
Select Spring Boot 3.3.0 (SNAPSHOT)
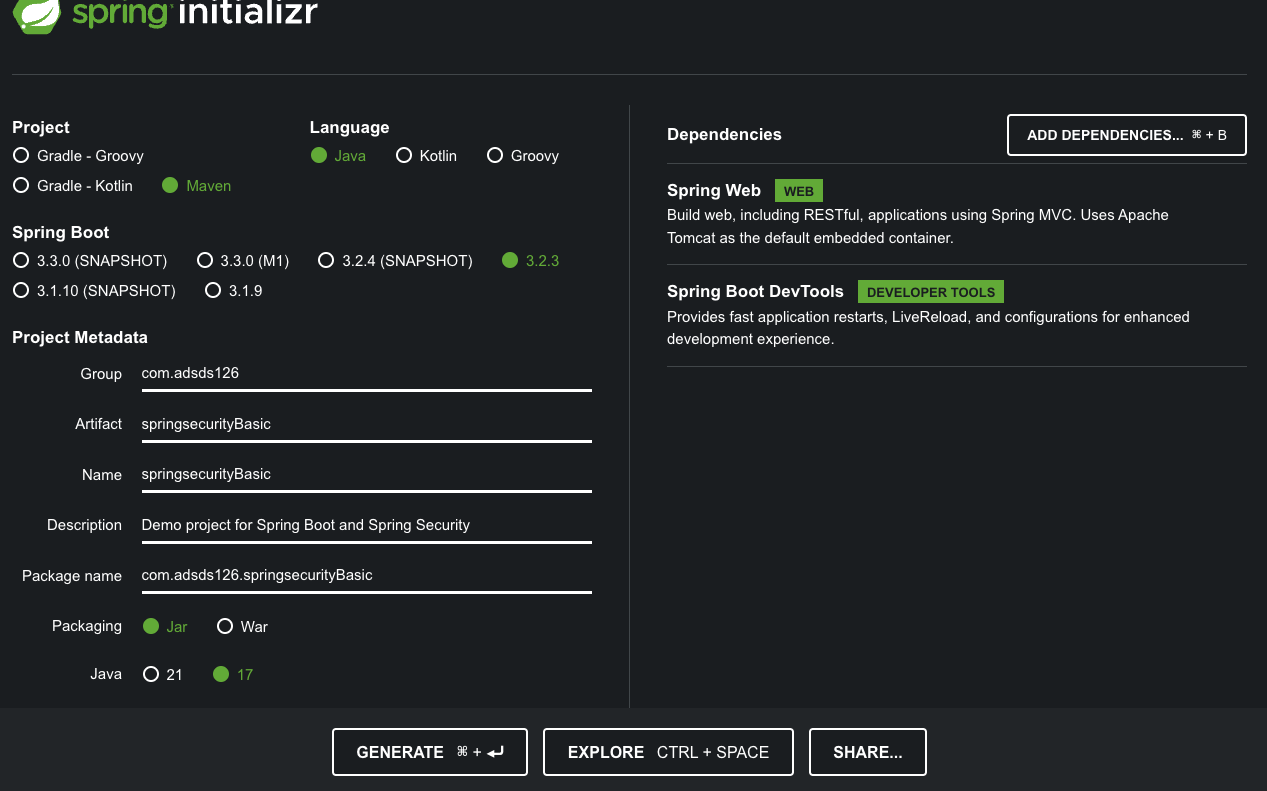point(90,261)
